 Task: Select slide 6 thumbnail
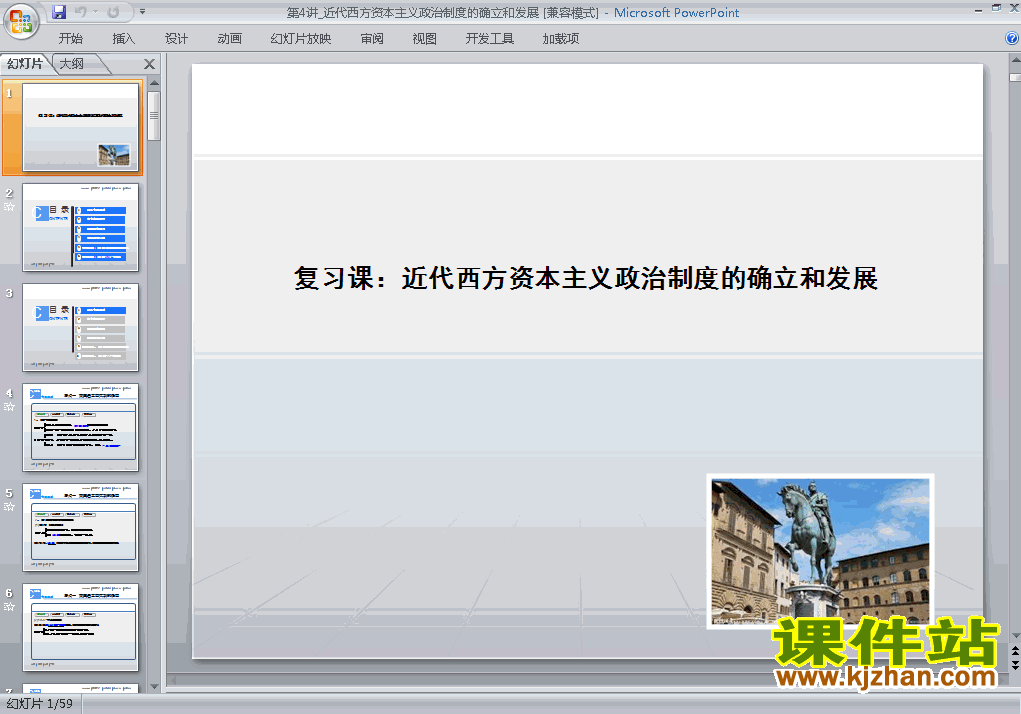pyautogui.click(x=81, y=627)
